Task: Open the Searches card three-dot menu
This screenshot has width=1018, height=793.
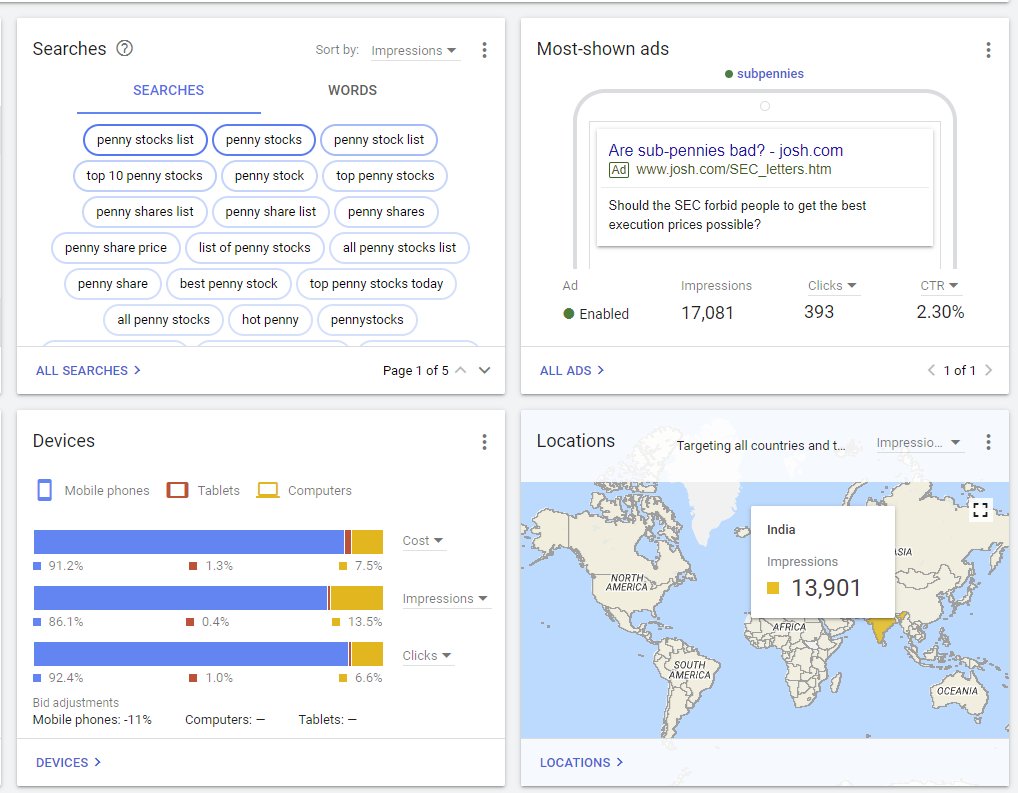Action: coord(484,50)
